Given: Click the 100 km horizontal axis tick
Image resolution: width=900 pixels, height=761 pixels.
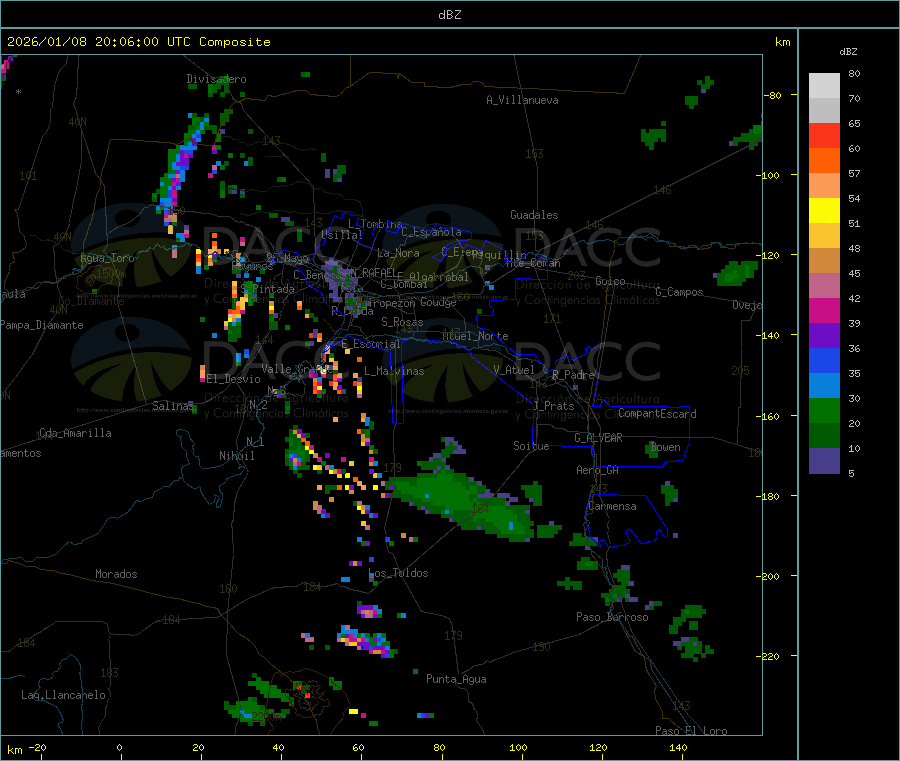Looking at the screenshot, I should click(518, 747).
